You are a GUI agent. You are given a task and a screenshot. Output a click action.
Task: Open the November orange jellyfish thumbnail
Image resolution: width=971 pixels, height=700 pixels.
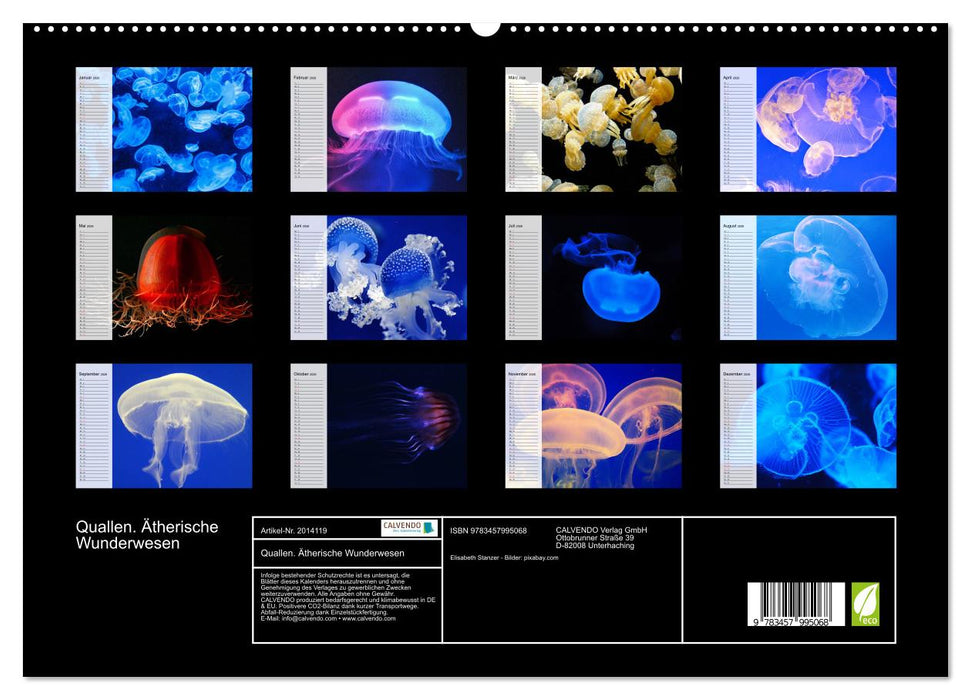click(x=593, y=425)
